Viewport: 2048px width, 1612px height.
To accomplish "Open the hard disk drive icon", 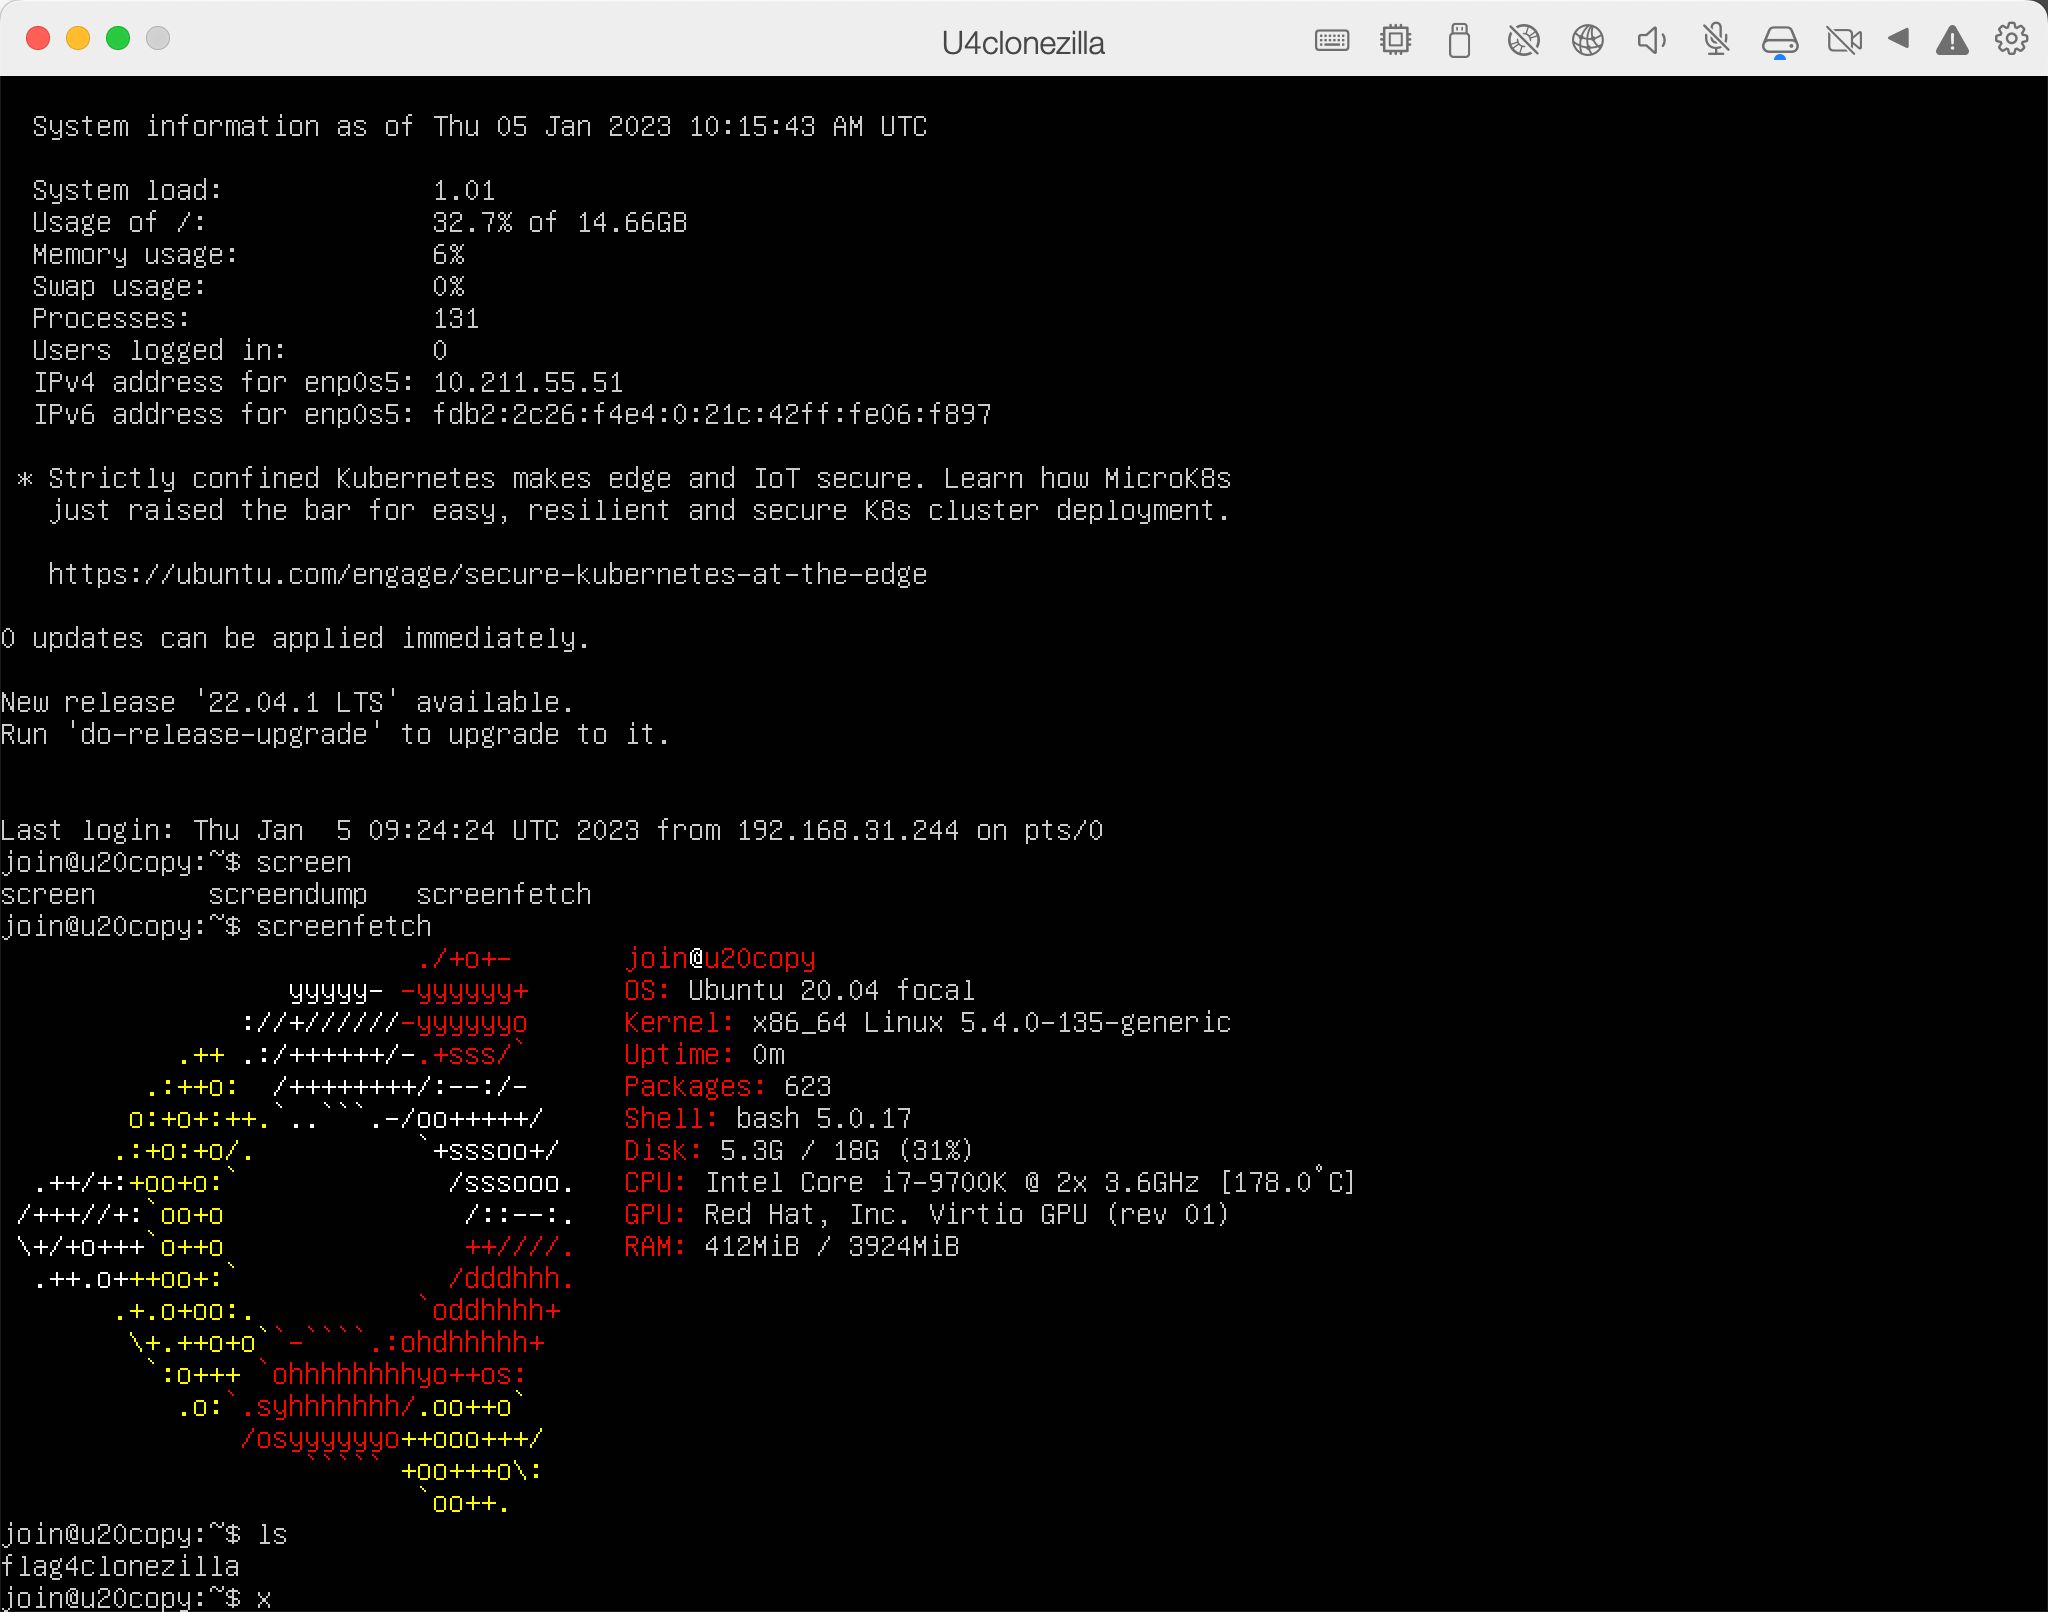I will click(x=1779, y=41).
